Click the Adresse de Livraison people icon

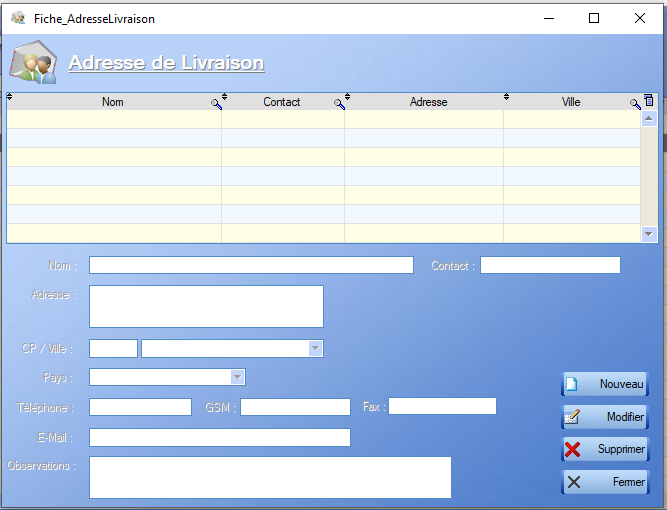tap(33, 63)
